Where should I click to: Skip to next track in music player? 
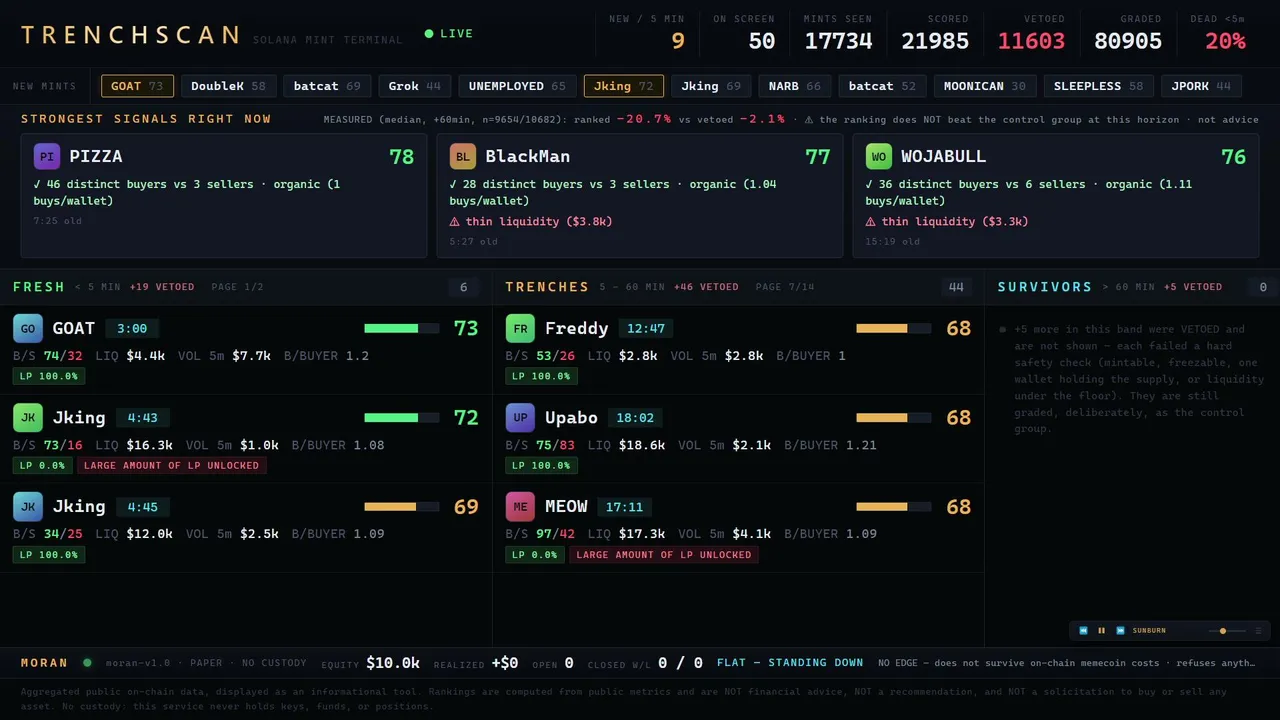(1120, 631)
